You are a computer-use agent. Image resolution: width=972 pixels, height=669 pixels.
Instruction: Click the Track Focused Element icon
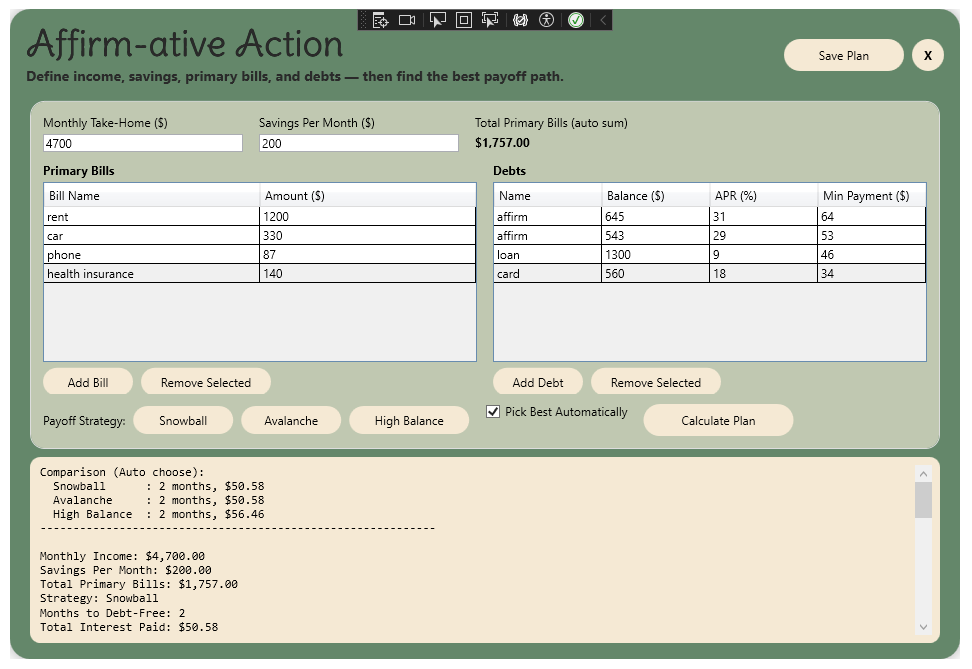pyautogui.click(x=490, y=20)
